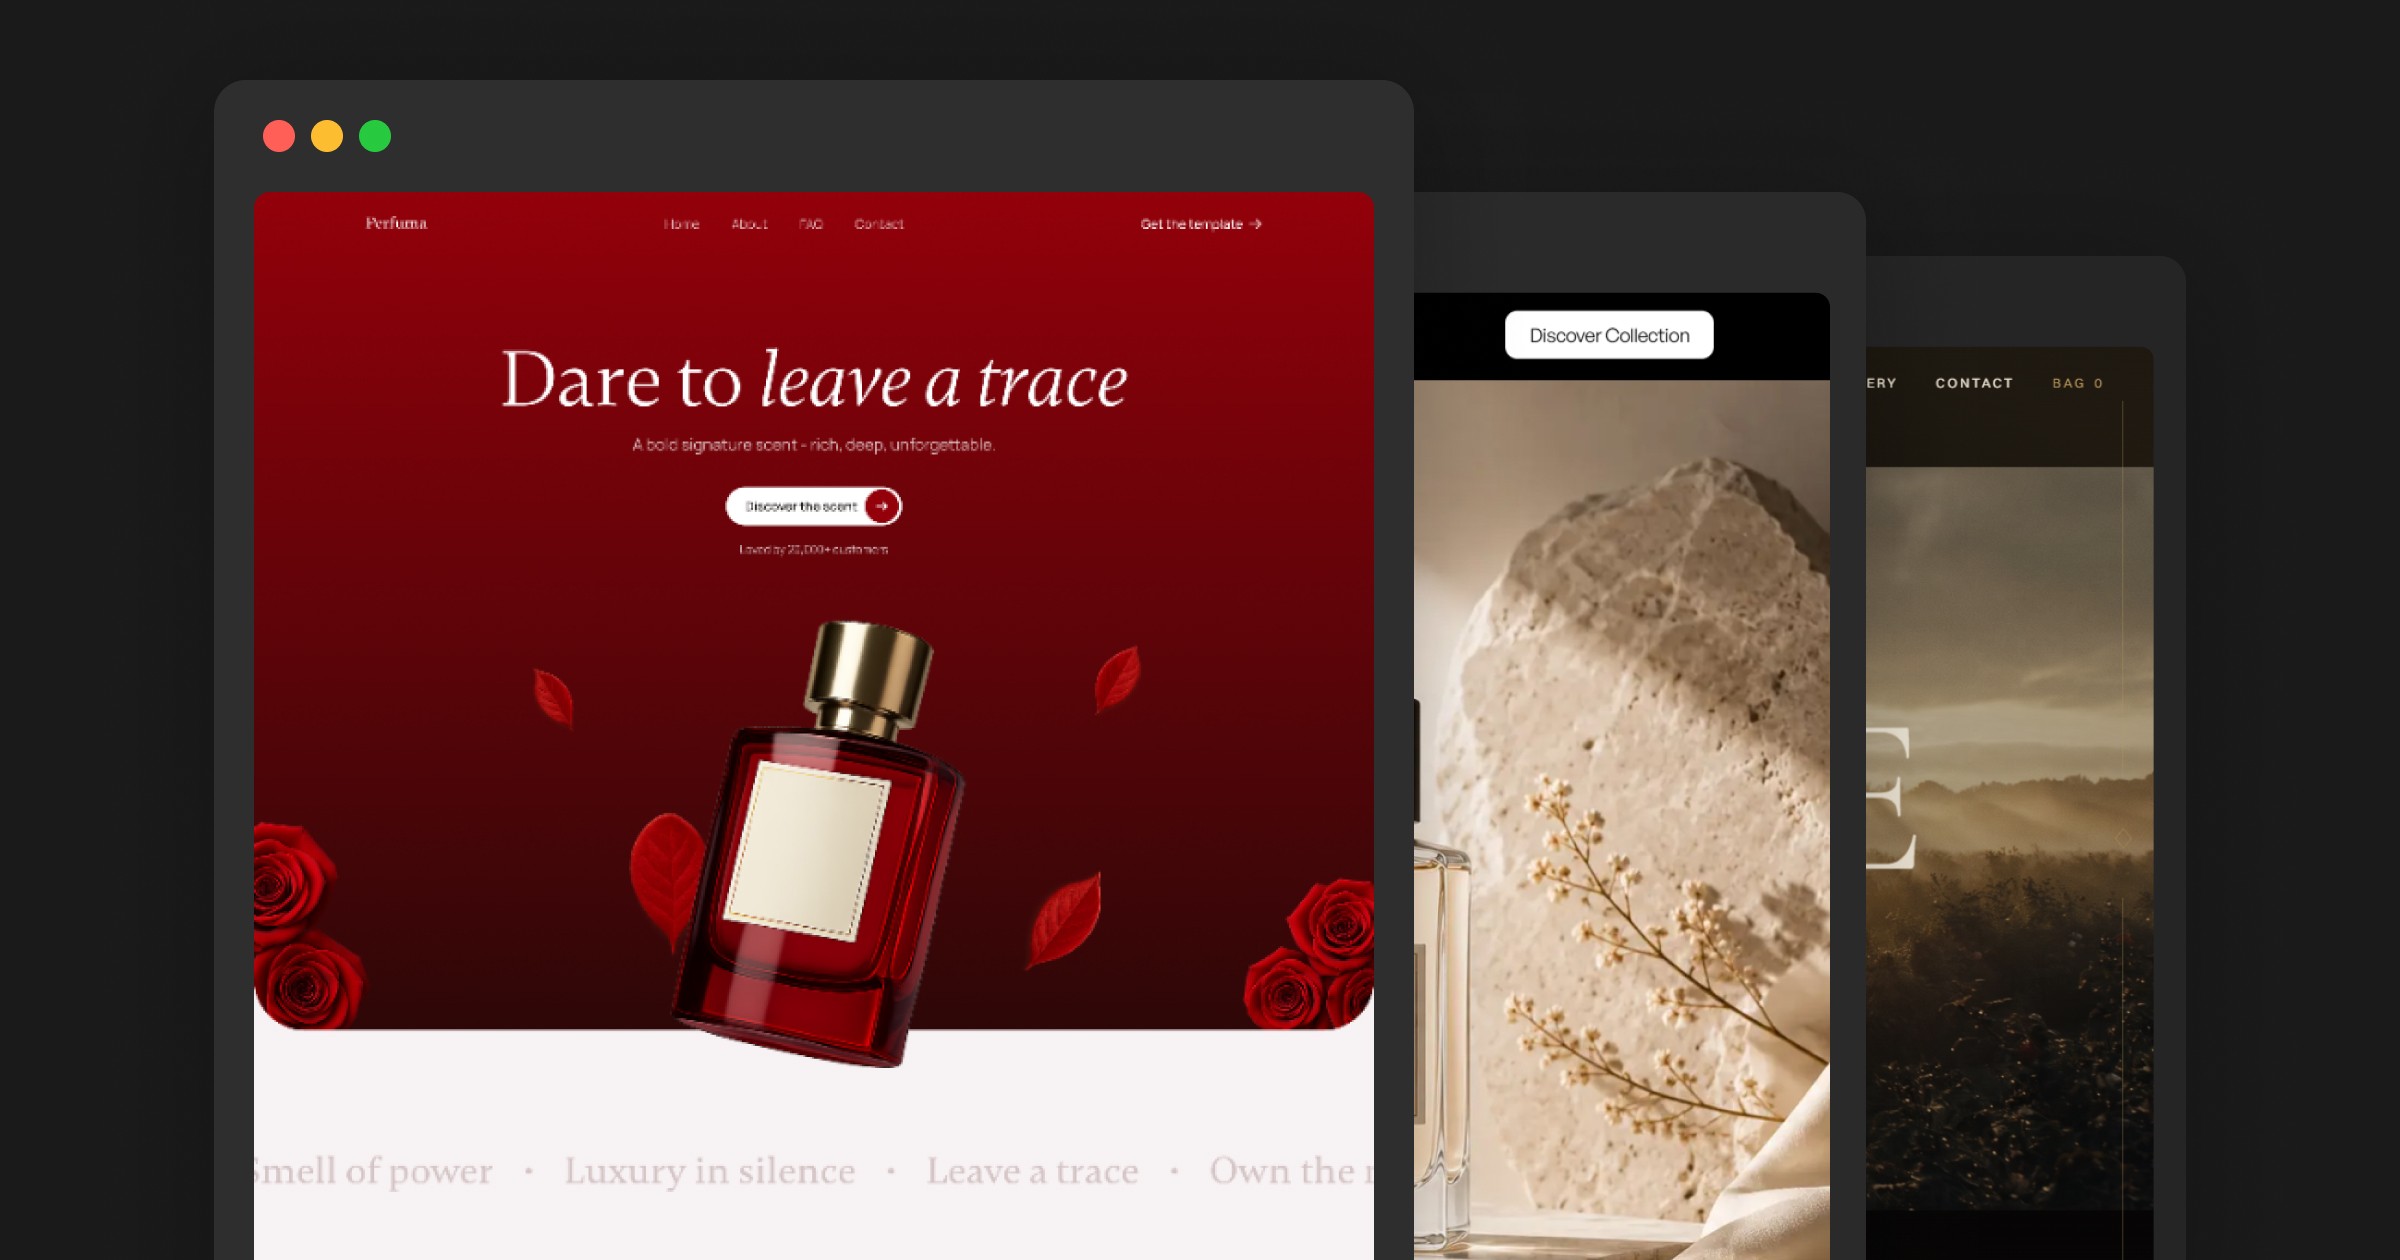Click the red perfume bottle image
This screenshot has height=1260, width=2400.
pos(817,843)
